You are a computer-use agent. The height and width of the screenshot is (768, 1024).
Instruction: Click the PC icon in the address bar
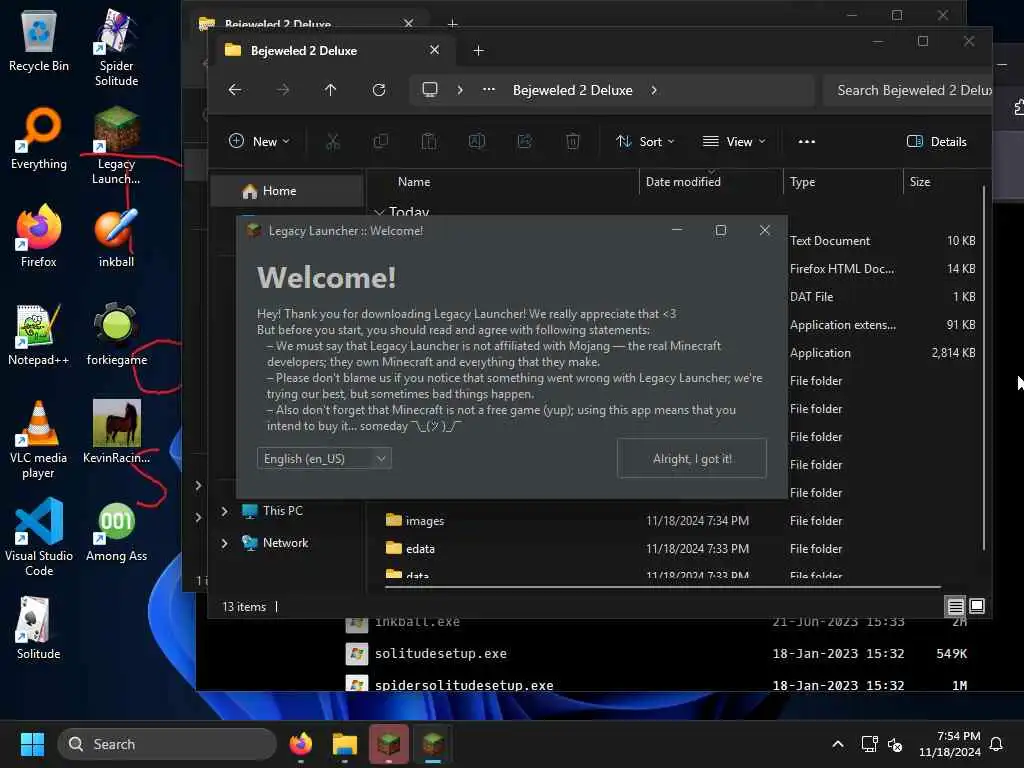tap(430, 89)
